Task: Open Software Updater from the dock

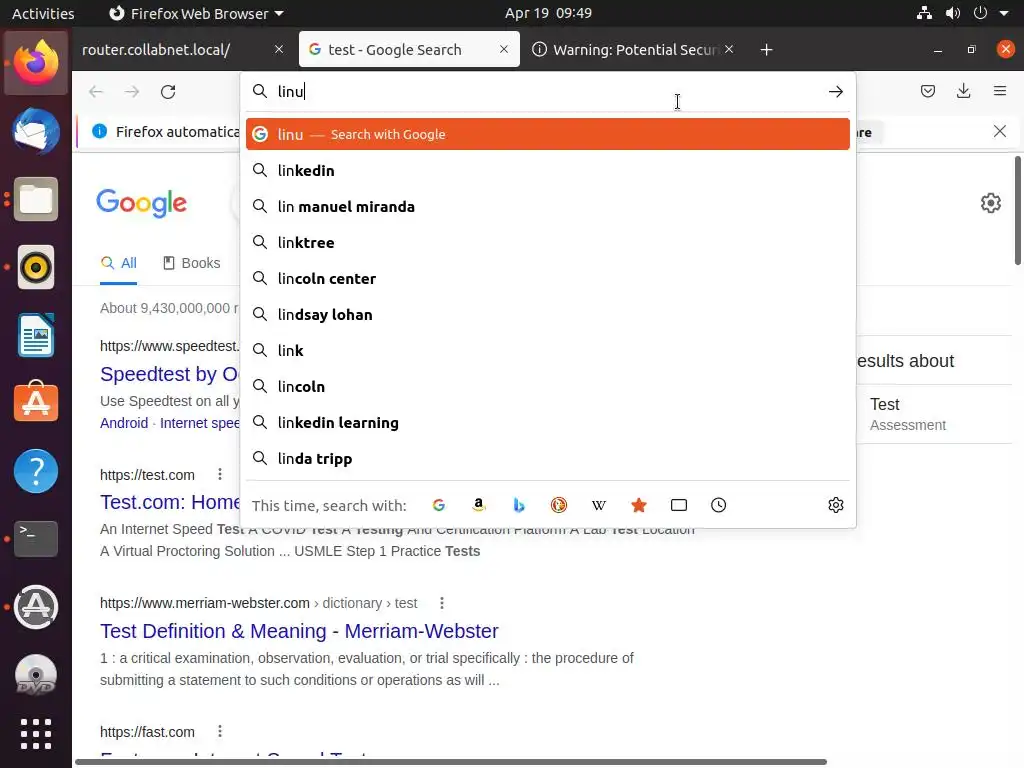Action: [36, 607]
